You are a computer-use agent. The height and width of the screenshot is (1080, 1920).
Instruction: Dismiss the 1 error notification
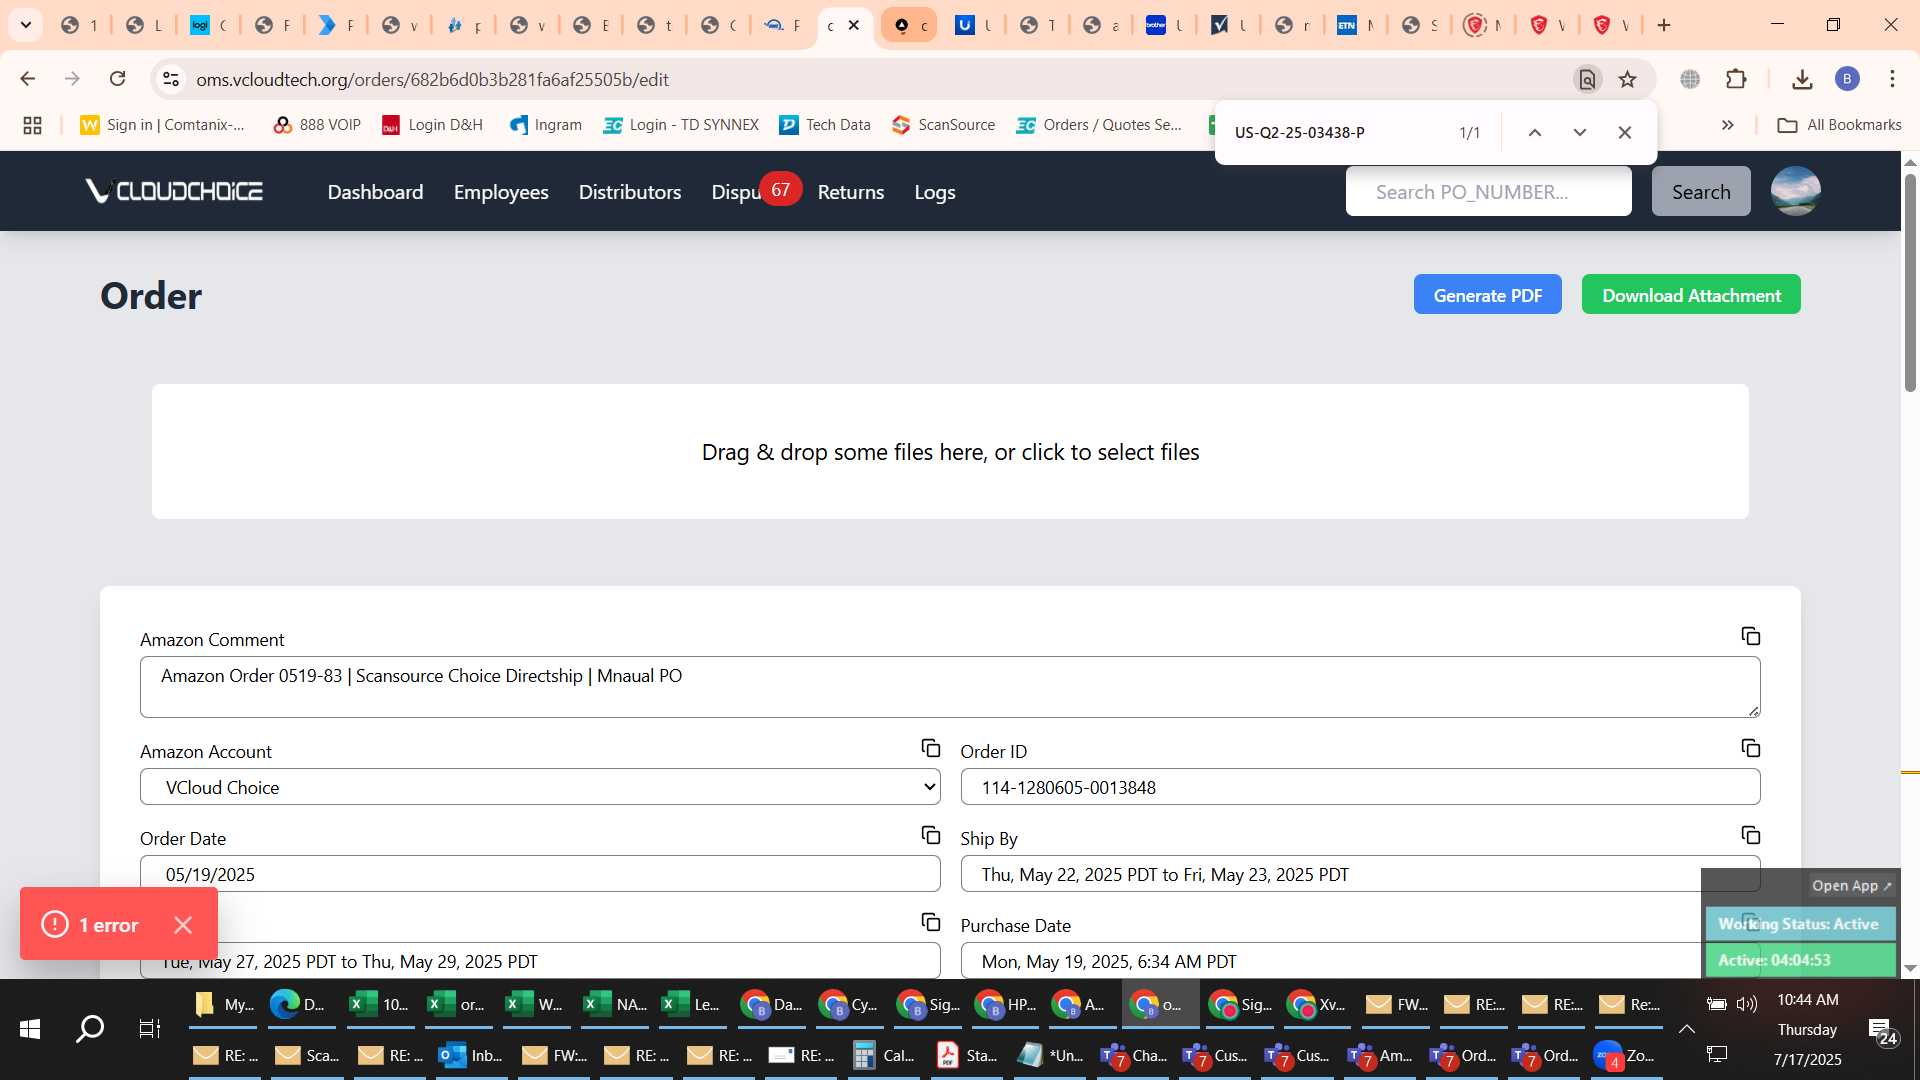(183, 925)
